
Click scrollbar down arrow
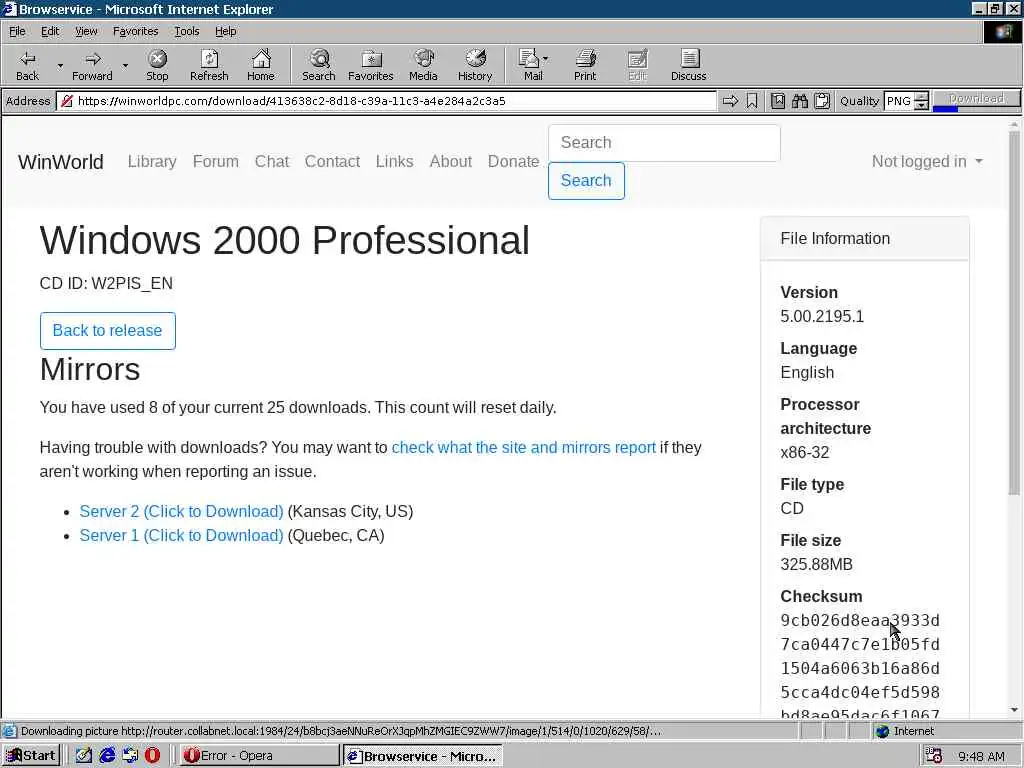click(x=1014, y=710)
